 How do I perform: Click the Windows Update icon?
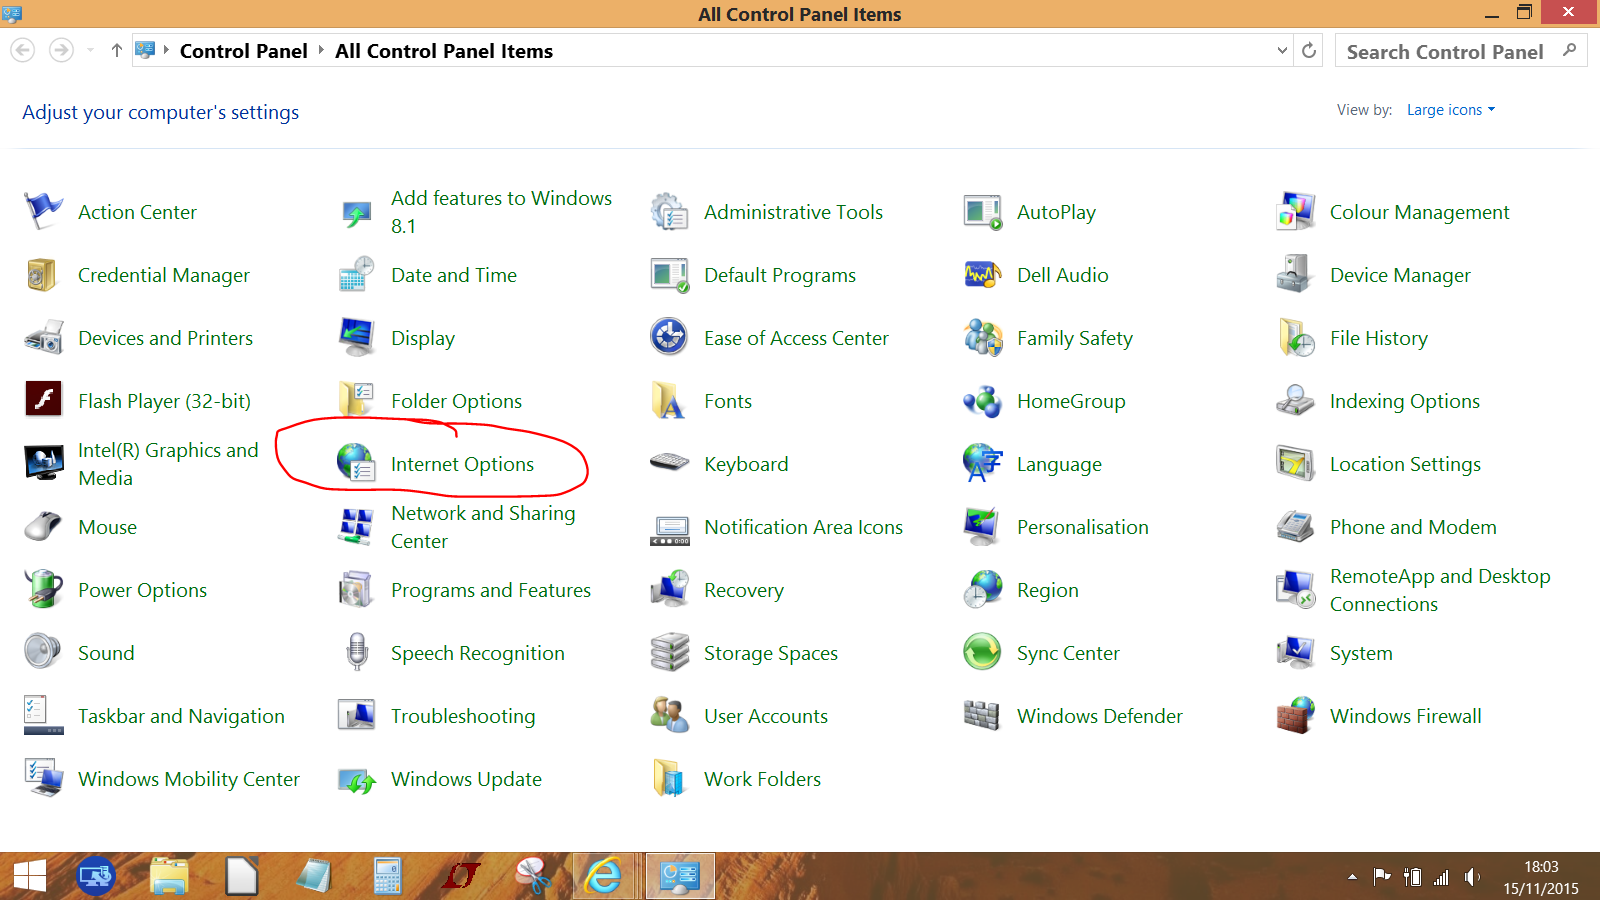point(356,780)
